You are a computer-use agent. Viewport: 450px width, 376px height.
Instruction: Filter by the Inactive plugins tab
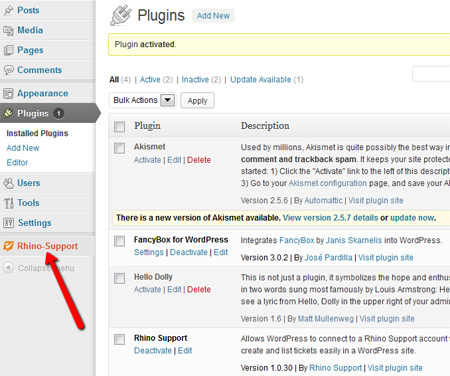[x=195, y=80]
